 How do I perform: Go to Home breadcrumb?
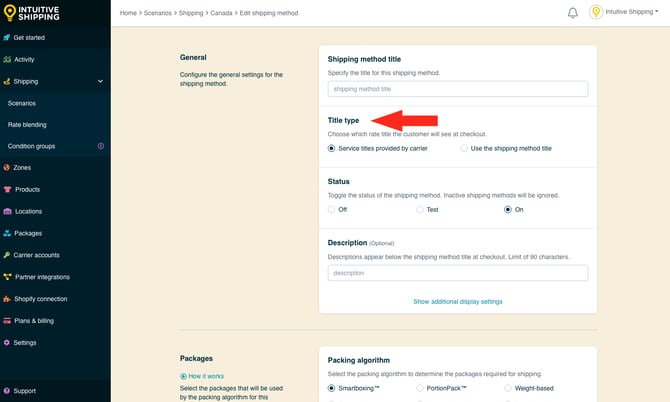[128, 13]
